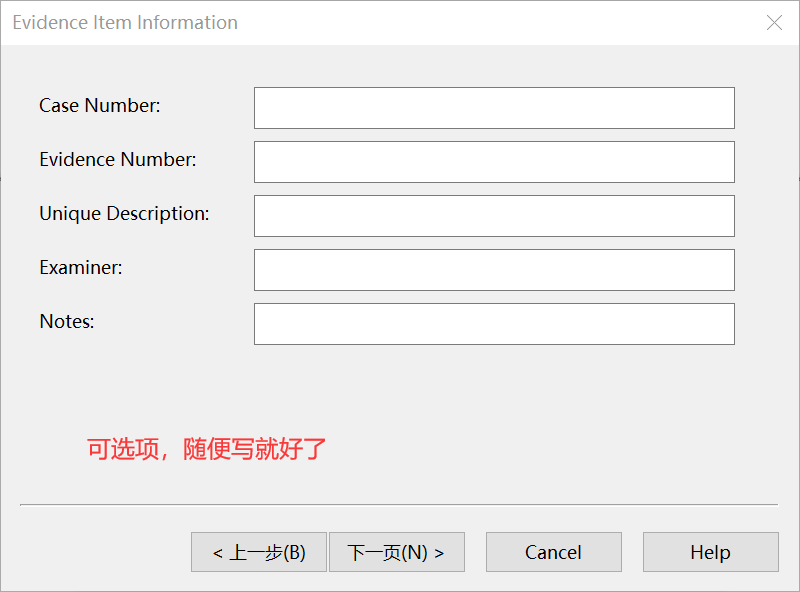Click into the Examiner text box
This screenshot has height=592, width=800.
pyautogui.click(x=494, y=270)
